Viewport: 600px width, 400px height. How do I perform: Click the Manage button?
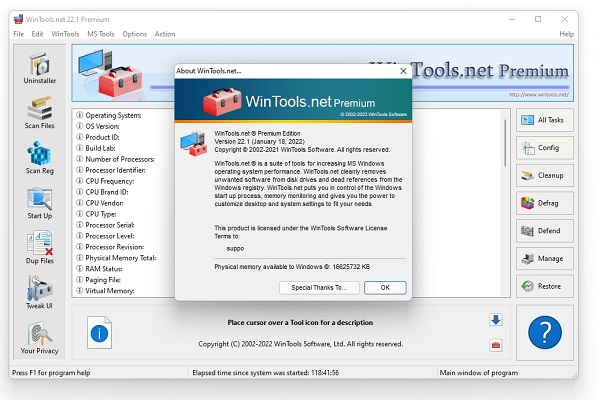click(545, 259)
